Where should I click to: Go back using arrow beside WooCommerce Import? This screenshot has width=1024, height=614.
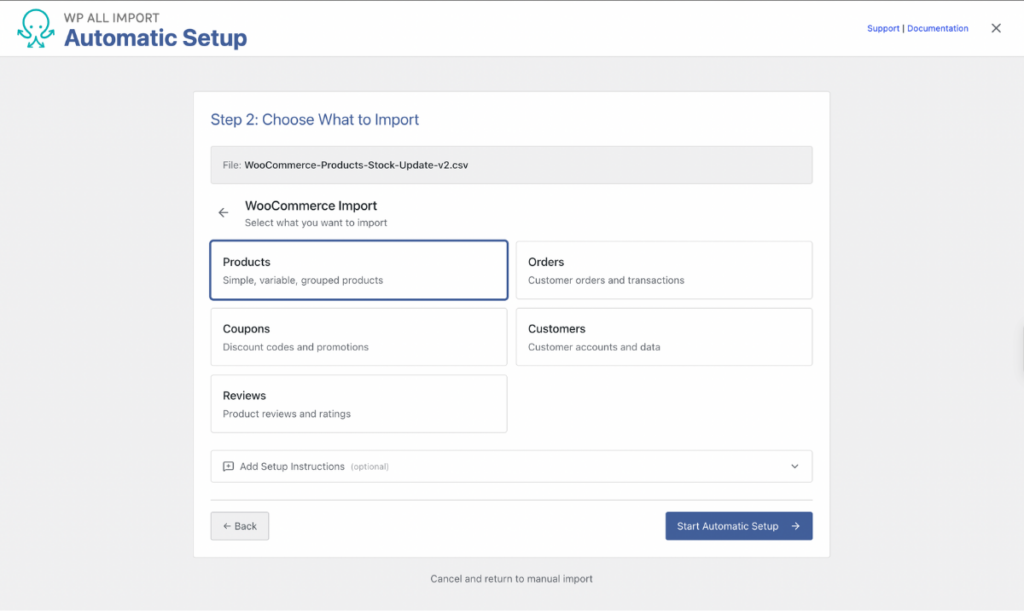click(x=223, y=212)
